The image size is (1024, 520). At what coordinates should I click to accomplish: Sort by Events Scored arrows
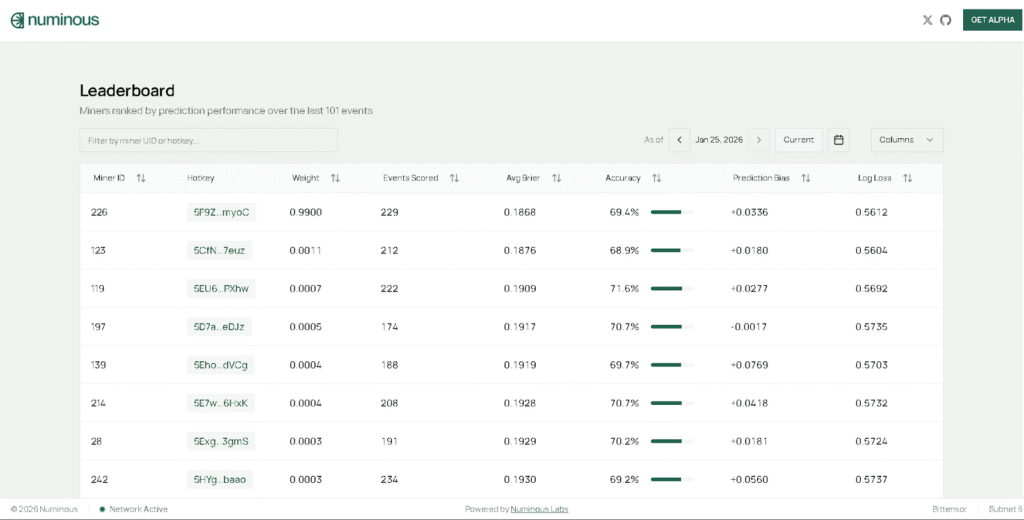pos(454,178)
